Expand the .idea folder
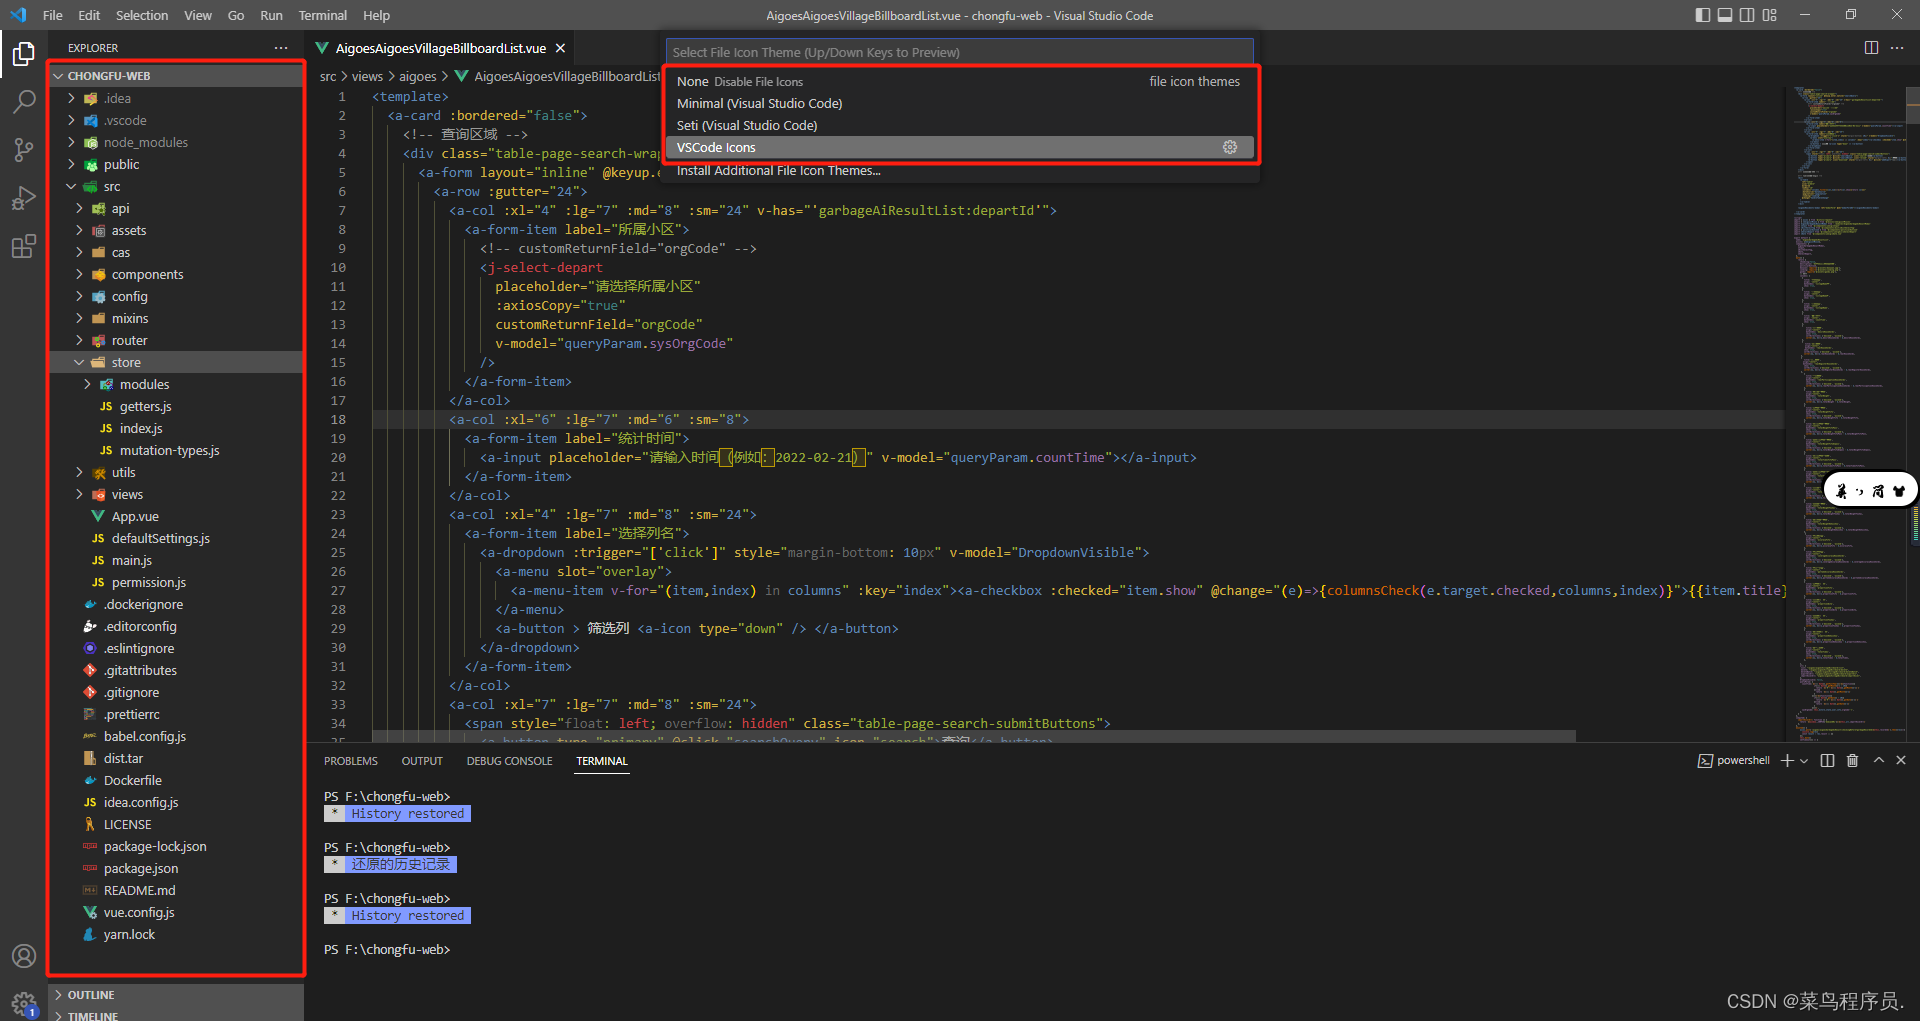Image resolution: width=1920 pixels, height=1021 pixels. (177, 98)
